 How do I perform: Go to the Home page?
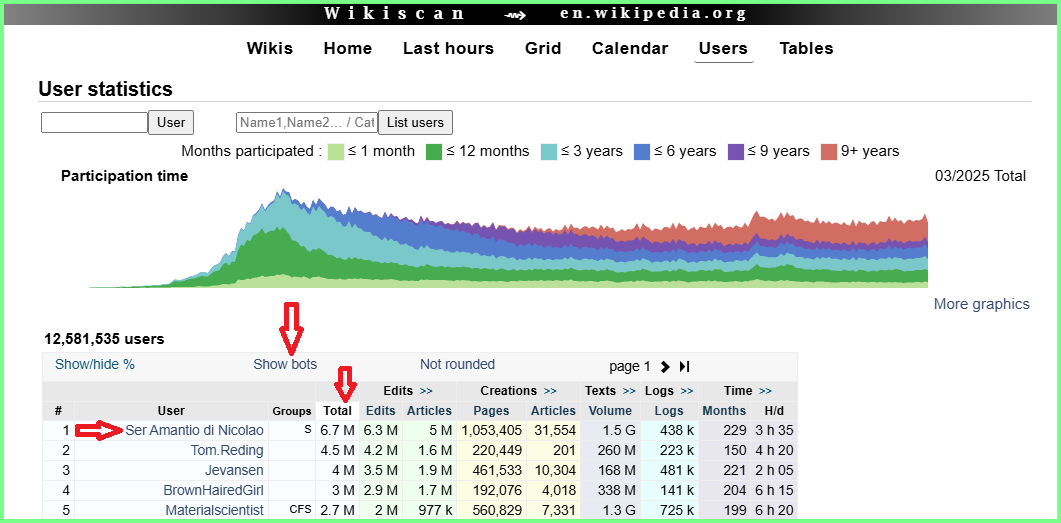tap(348, 49)
